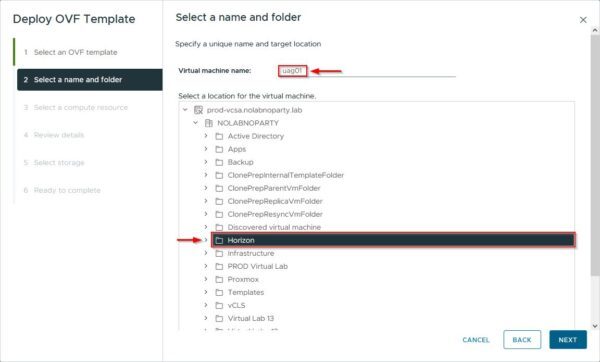Focus the Virtual machine name field
The width and height of the screenshot is (600, 362).
[367, 71]
